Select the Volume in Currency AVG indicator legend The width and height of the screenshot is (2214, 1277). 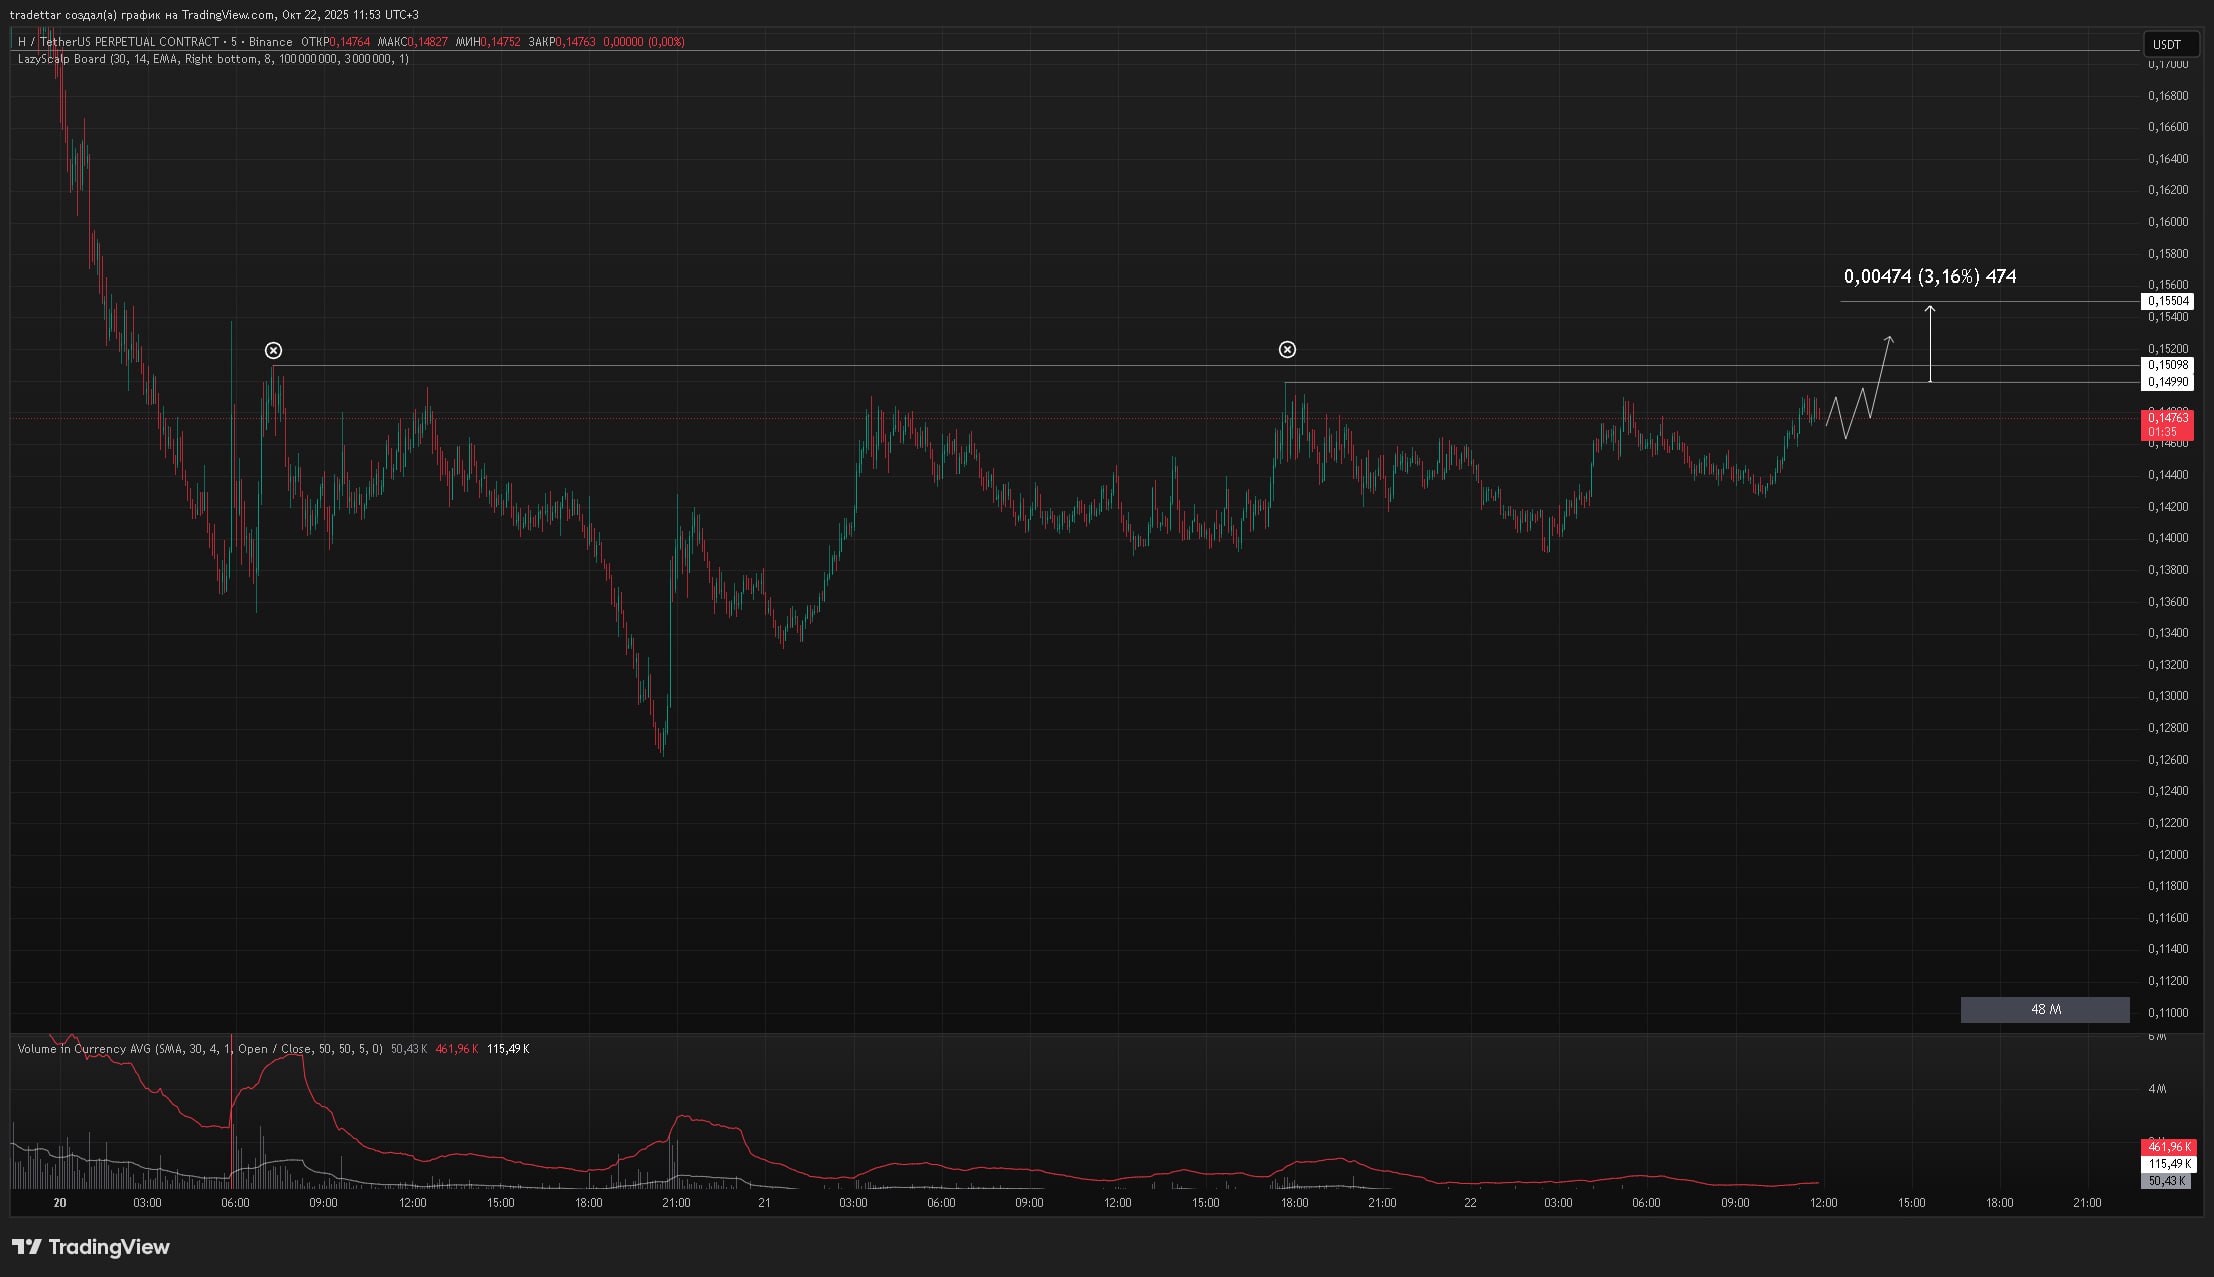[x=85, y=1049]
